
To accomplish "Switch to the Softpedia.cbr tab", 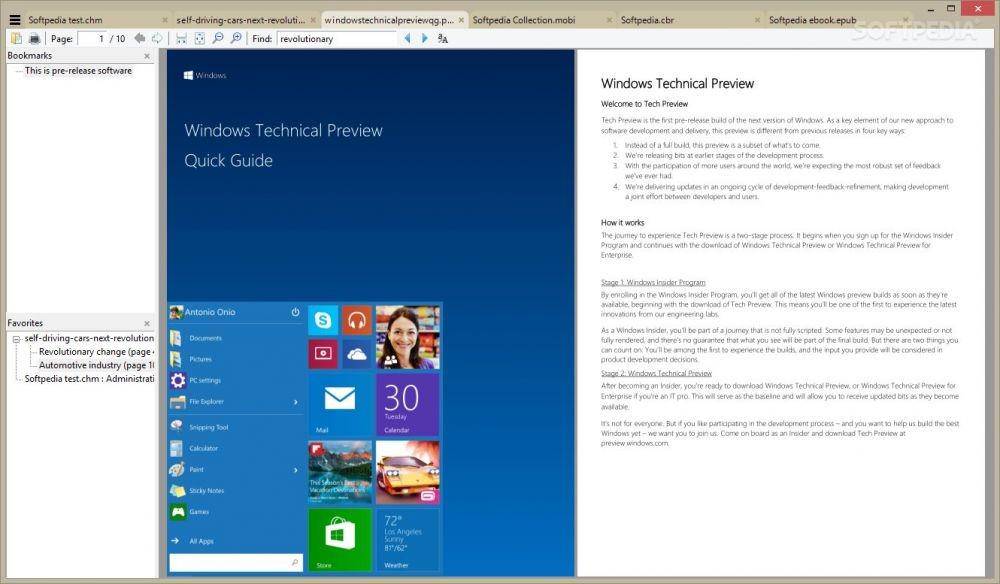I will tap(647, 20).
